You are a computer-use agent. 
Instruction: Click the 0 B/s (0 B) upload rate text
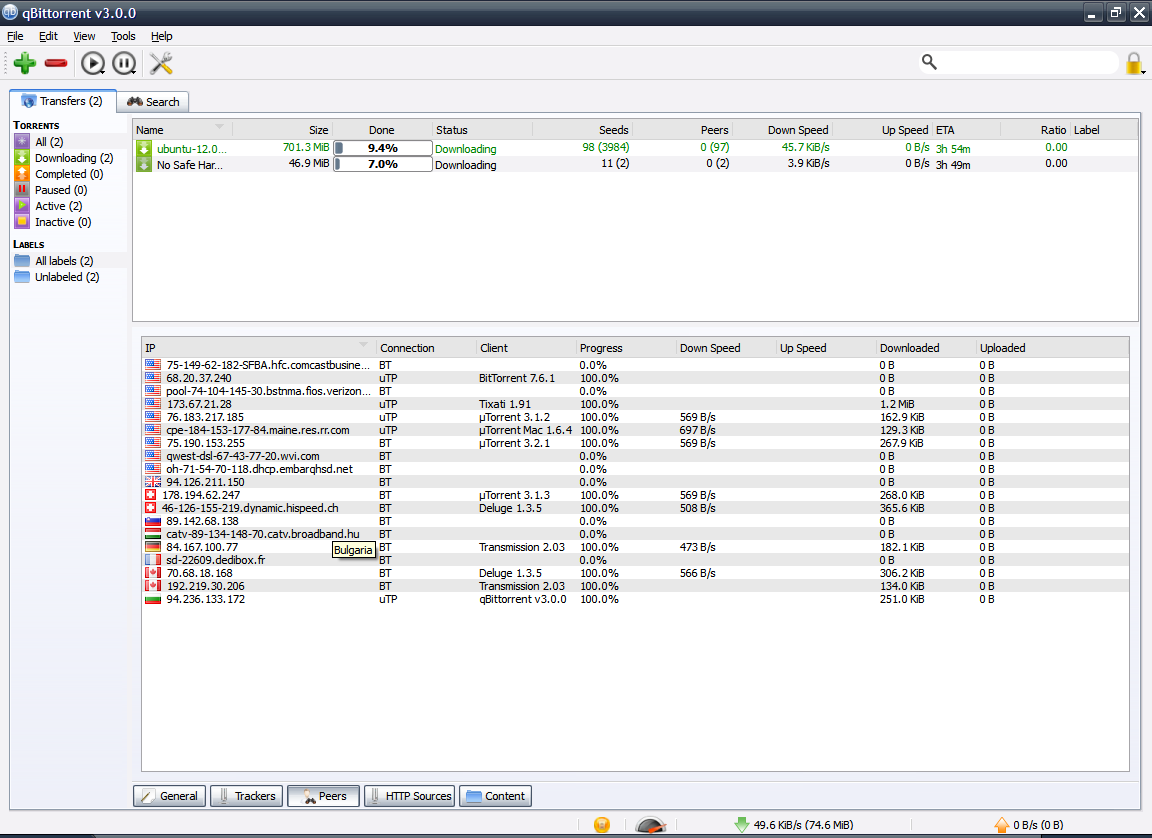click(x=1038, y=825)
